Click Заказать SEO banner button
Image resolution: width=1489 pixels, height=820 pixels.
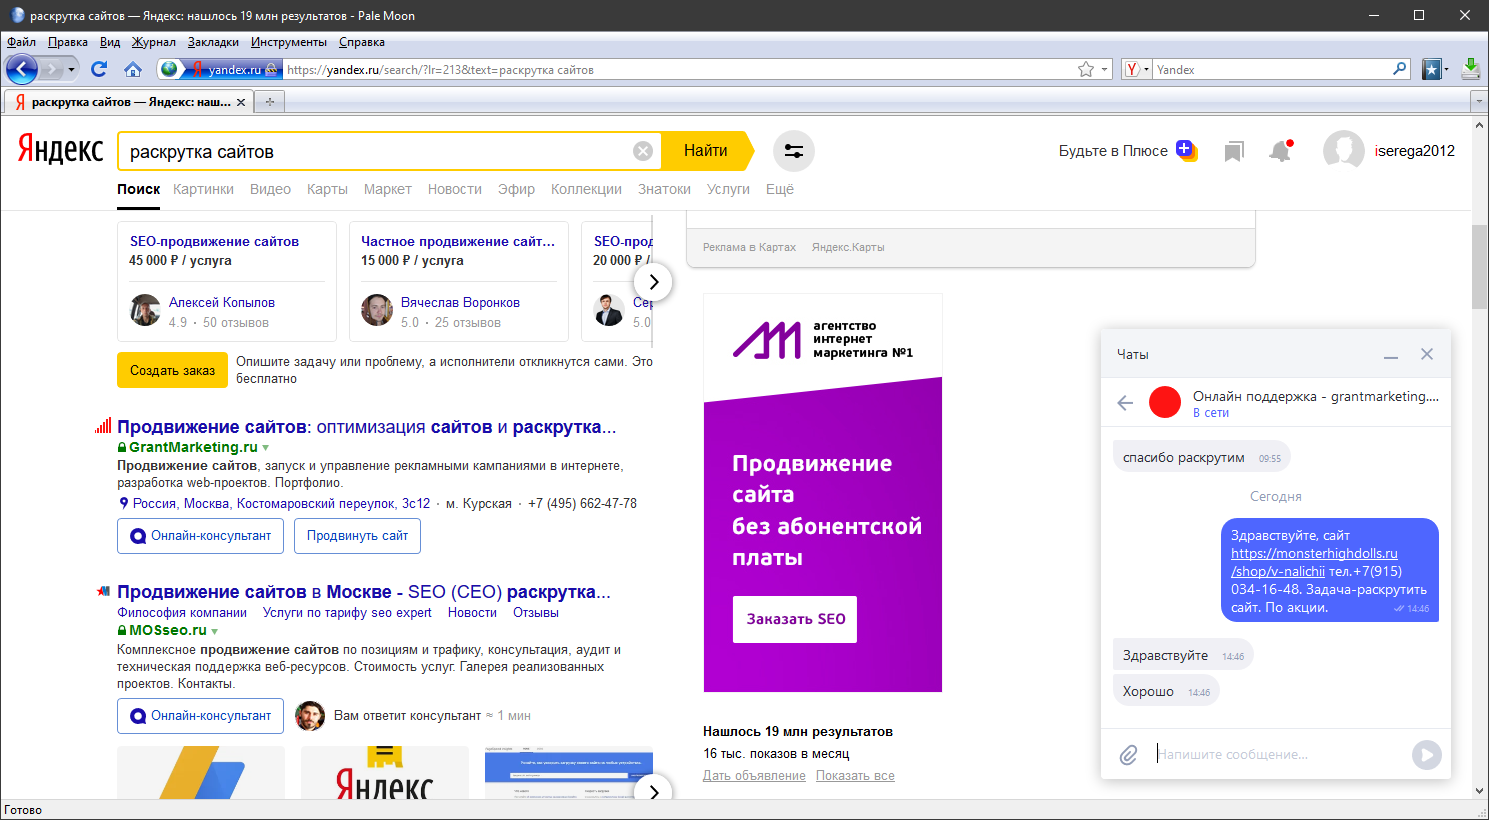click(795, 619)
